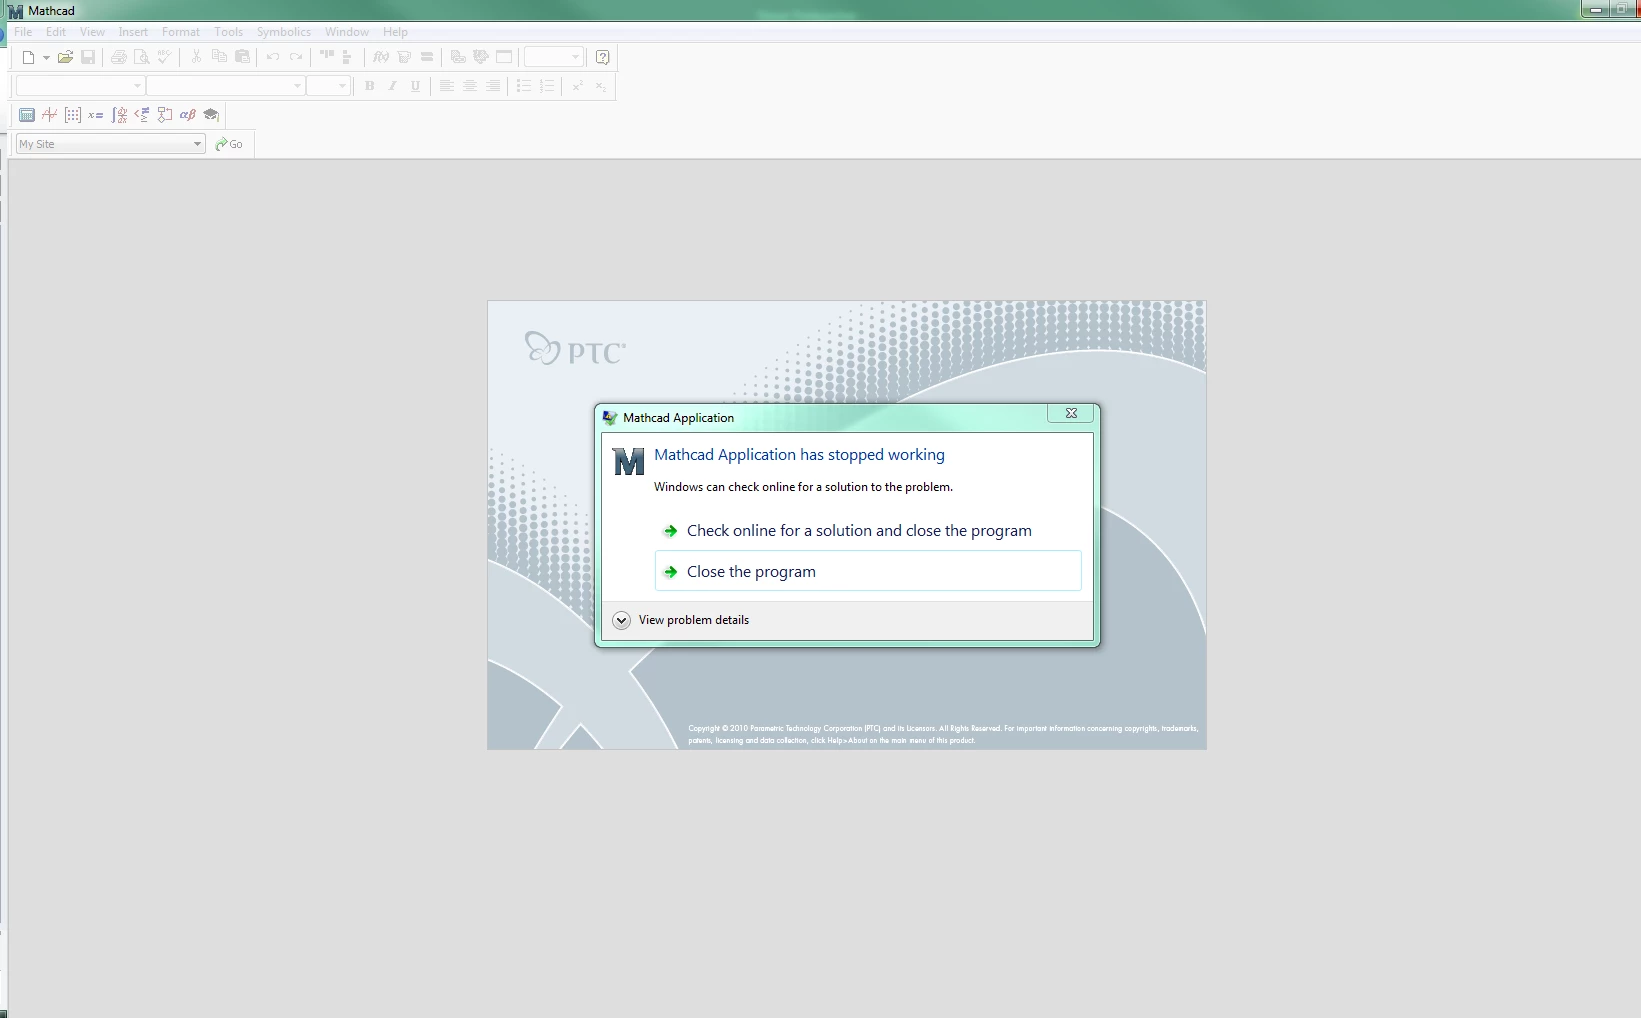Open the Window menu

[347, 32]
